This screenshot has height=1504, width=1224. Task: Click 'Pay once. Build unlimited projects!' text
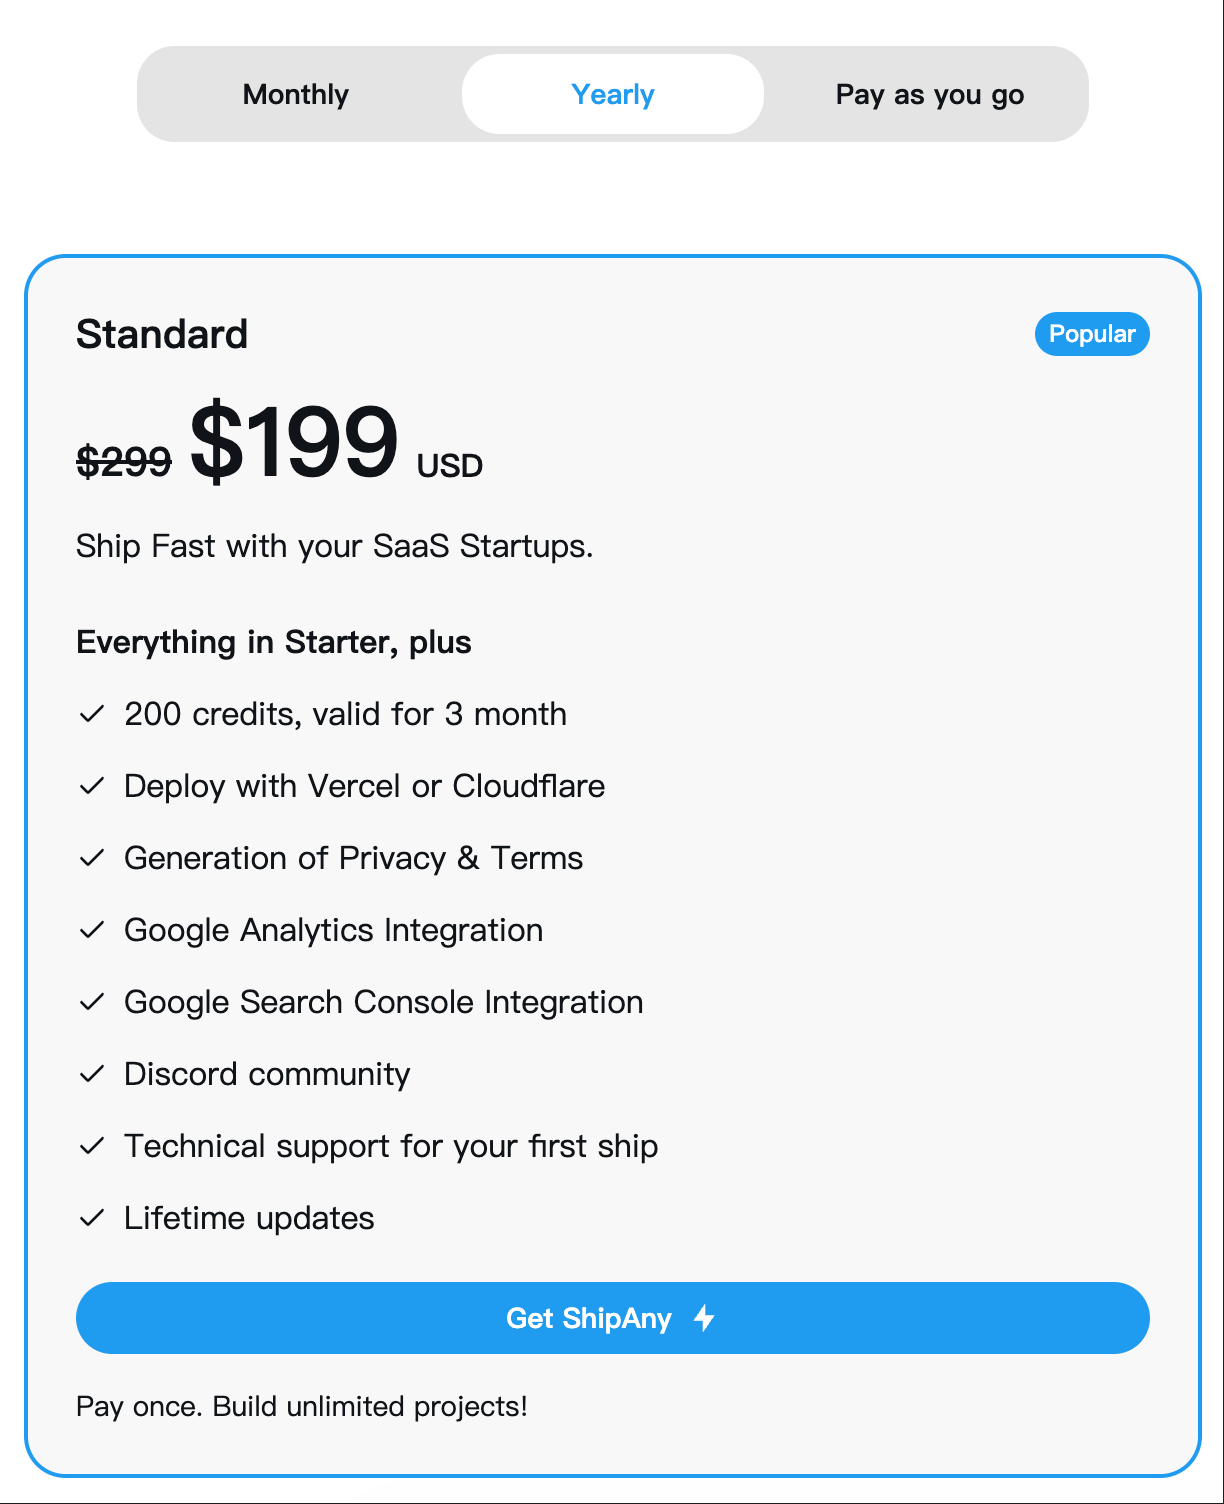pyautogui.click(x=302, y=1406)
